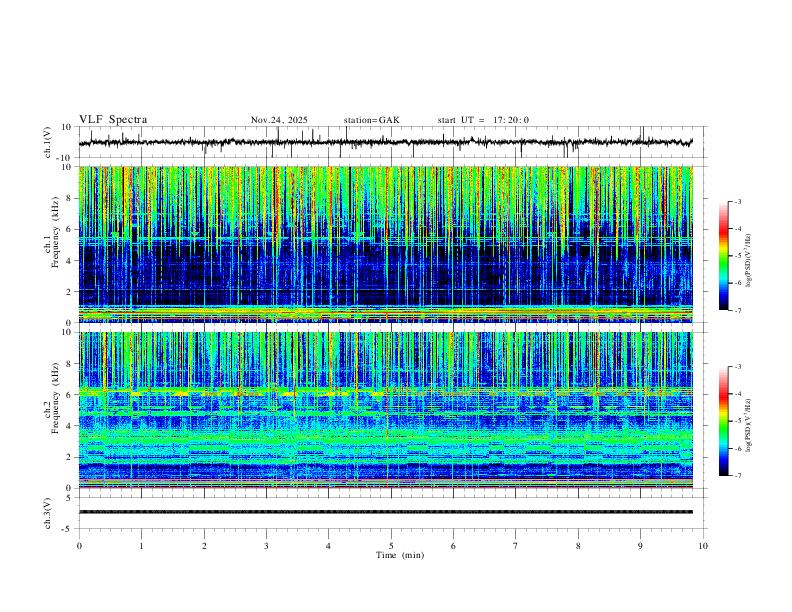Click ch.1 'Frequency (kHz)' axis label
792x612 pixels.
[x=56, y=232]
